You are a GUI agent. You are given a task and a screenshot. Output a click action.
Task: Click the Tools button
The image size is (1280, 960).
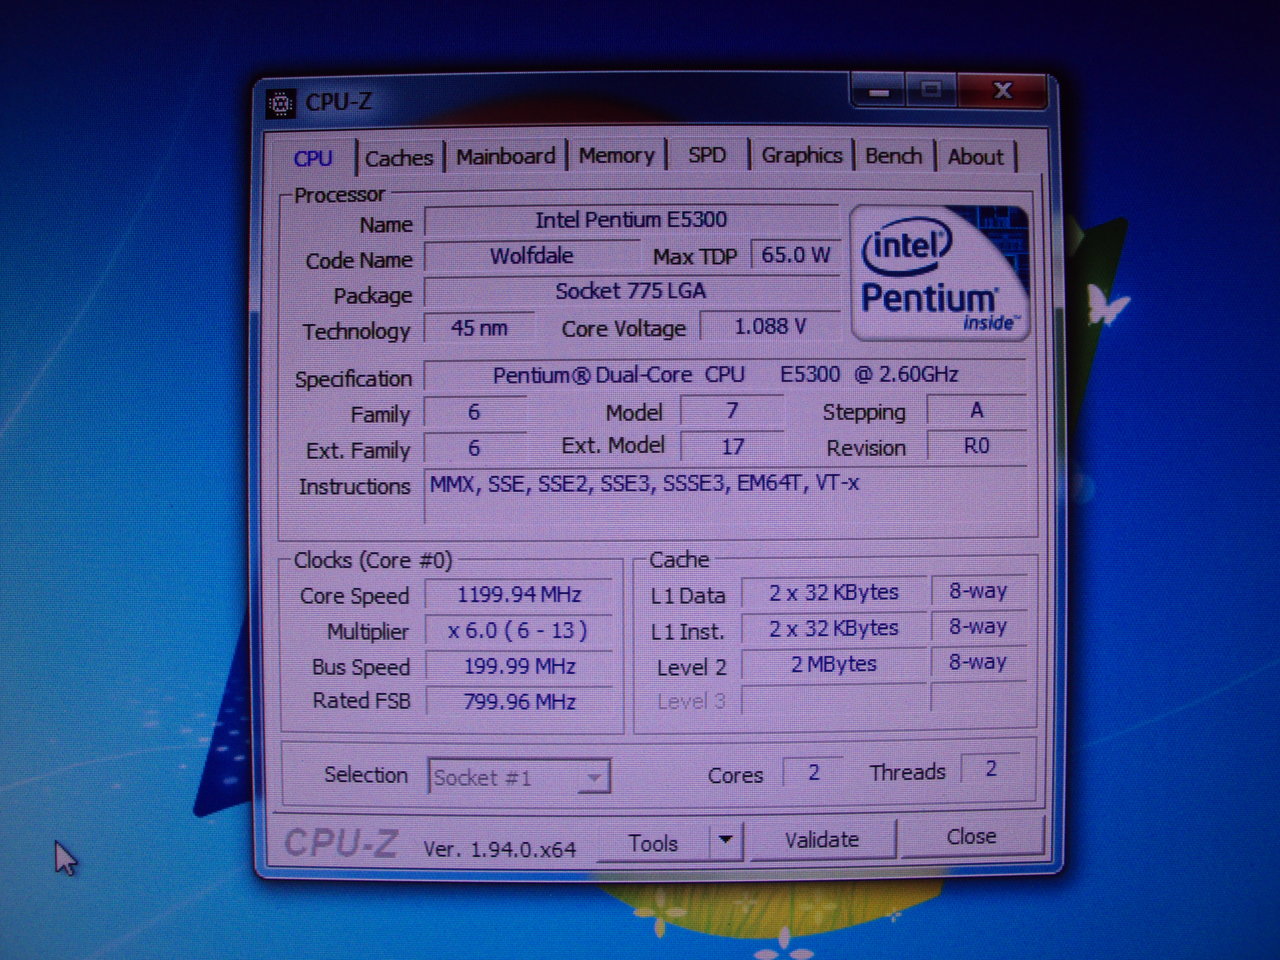coord(654,843)
